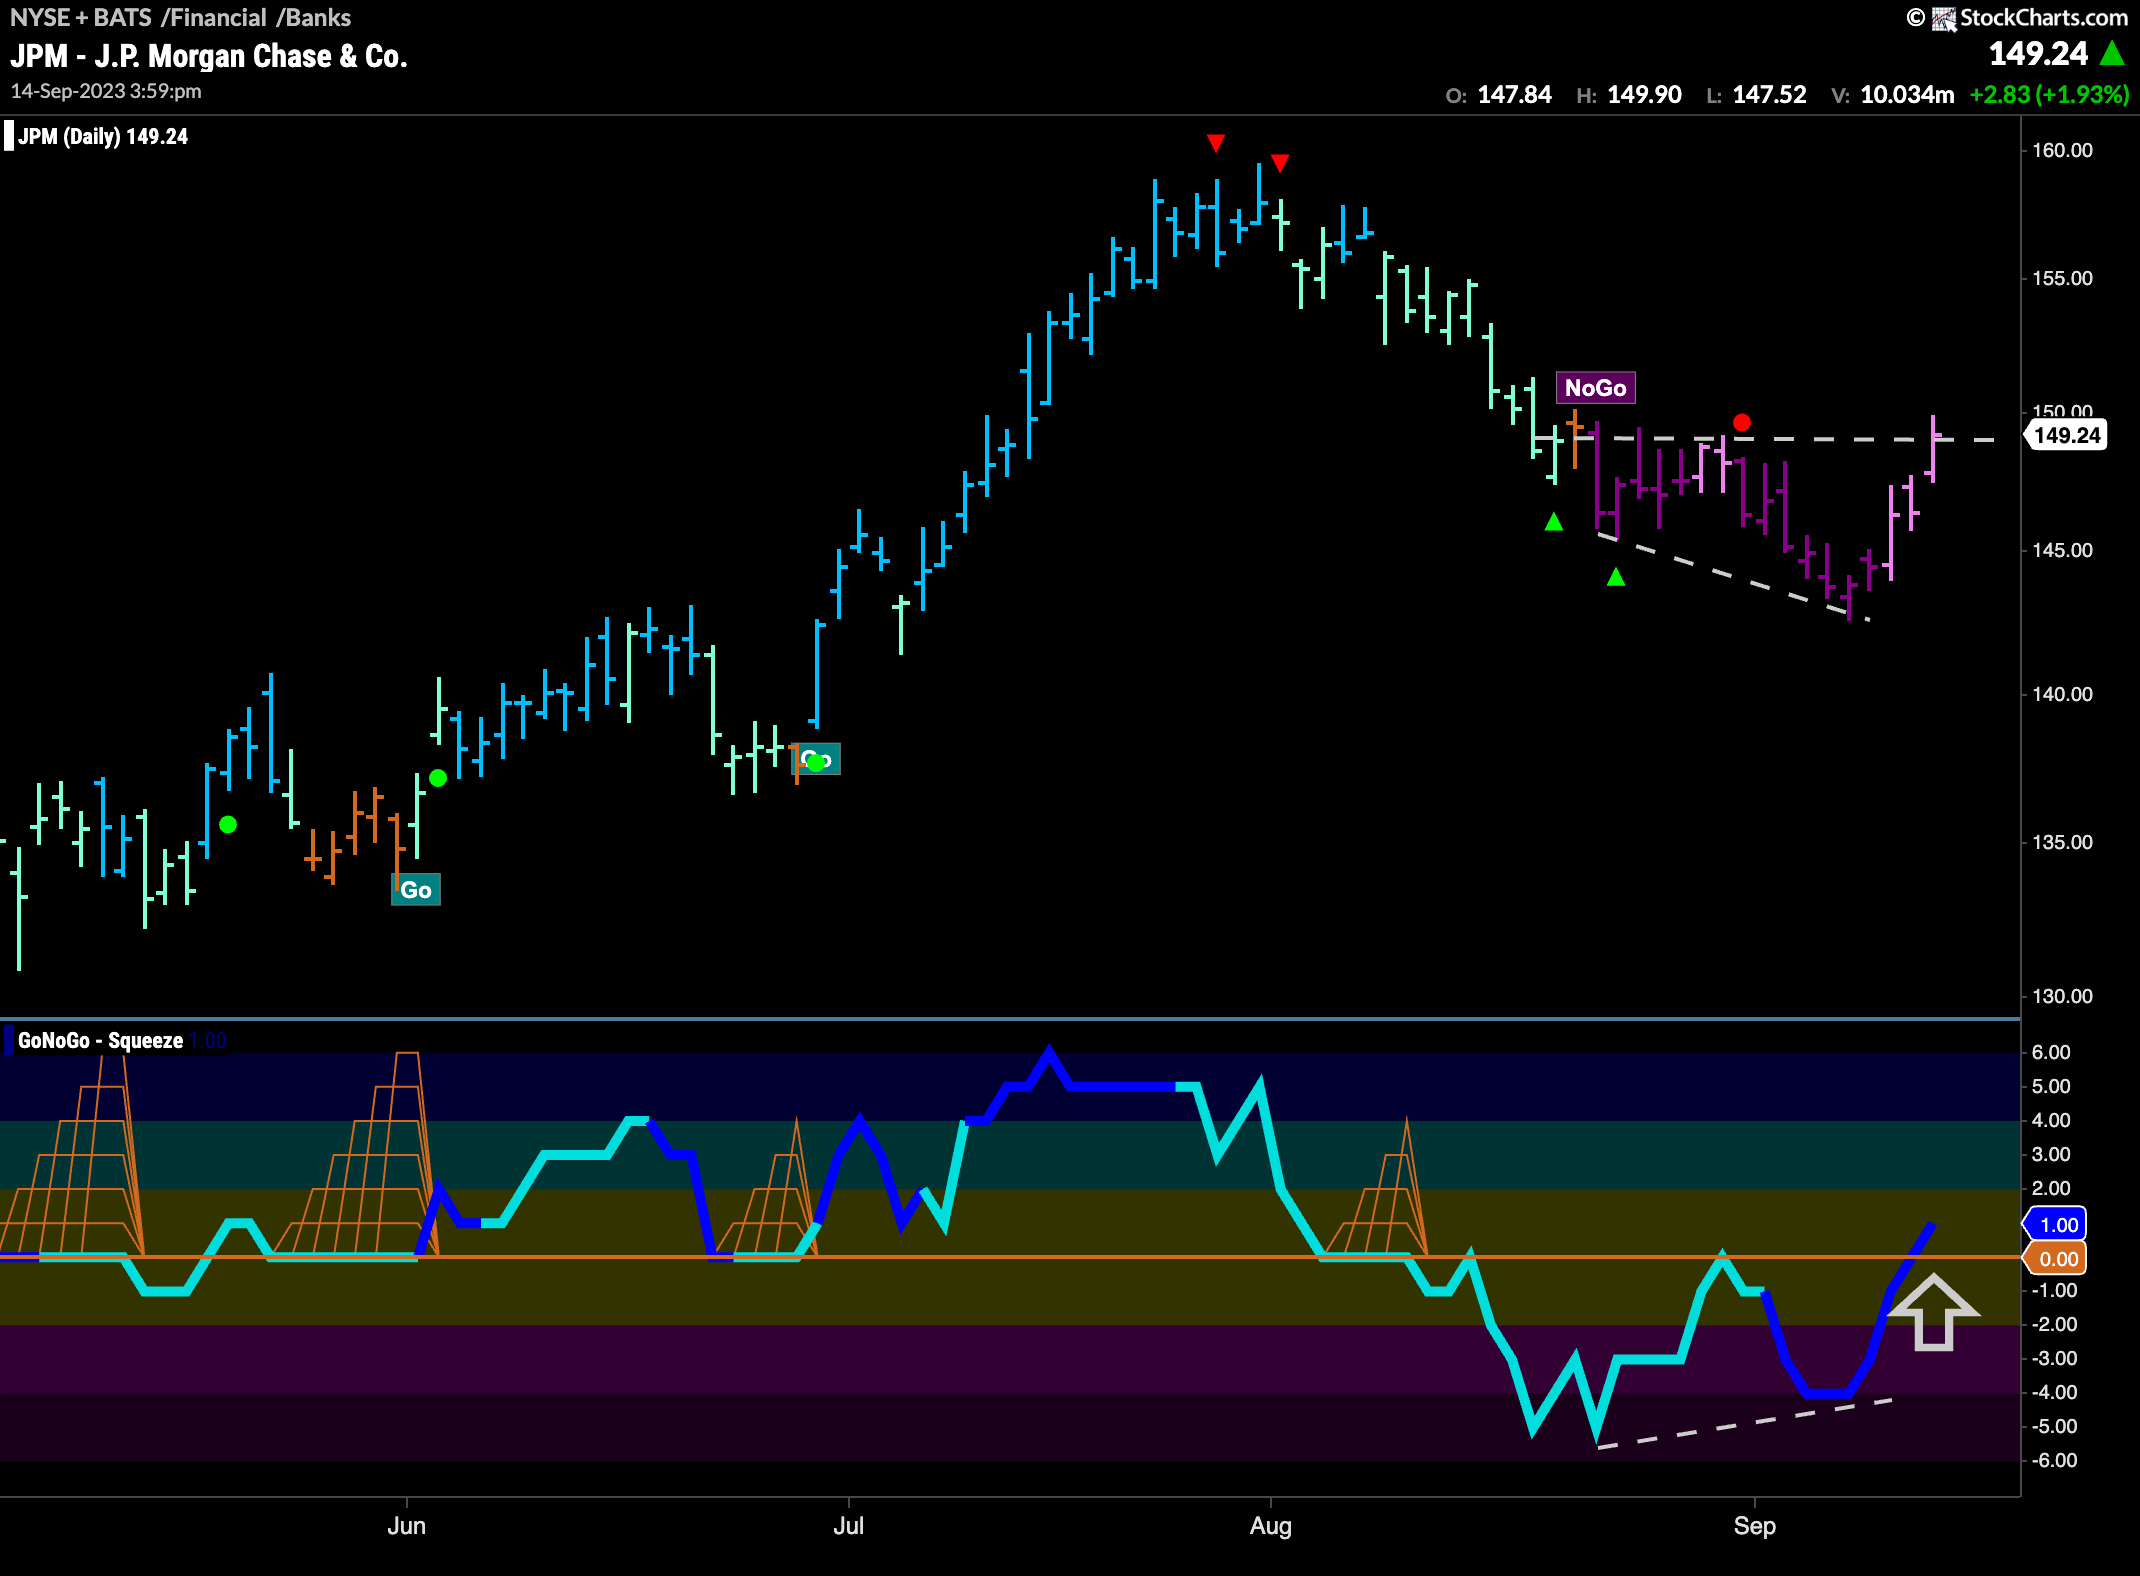Screen dimensions: 2140x1576
Task: Click the red down triangle above the late-July bars
Action: tap(1216, 143)
